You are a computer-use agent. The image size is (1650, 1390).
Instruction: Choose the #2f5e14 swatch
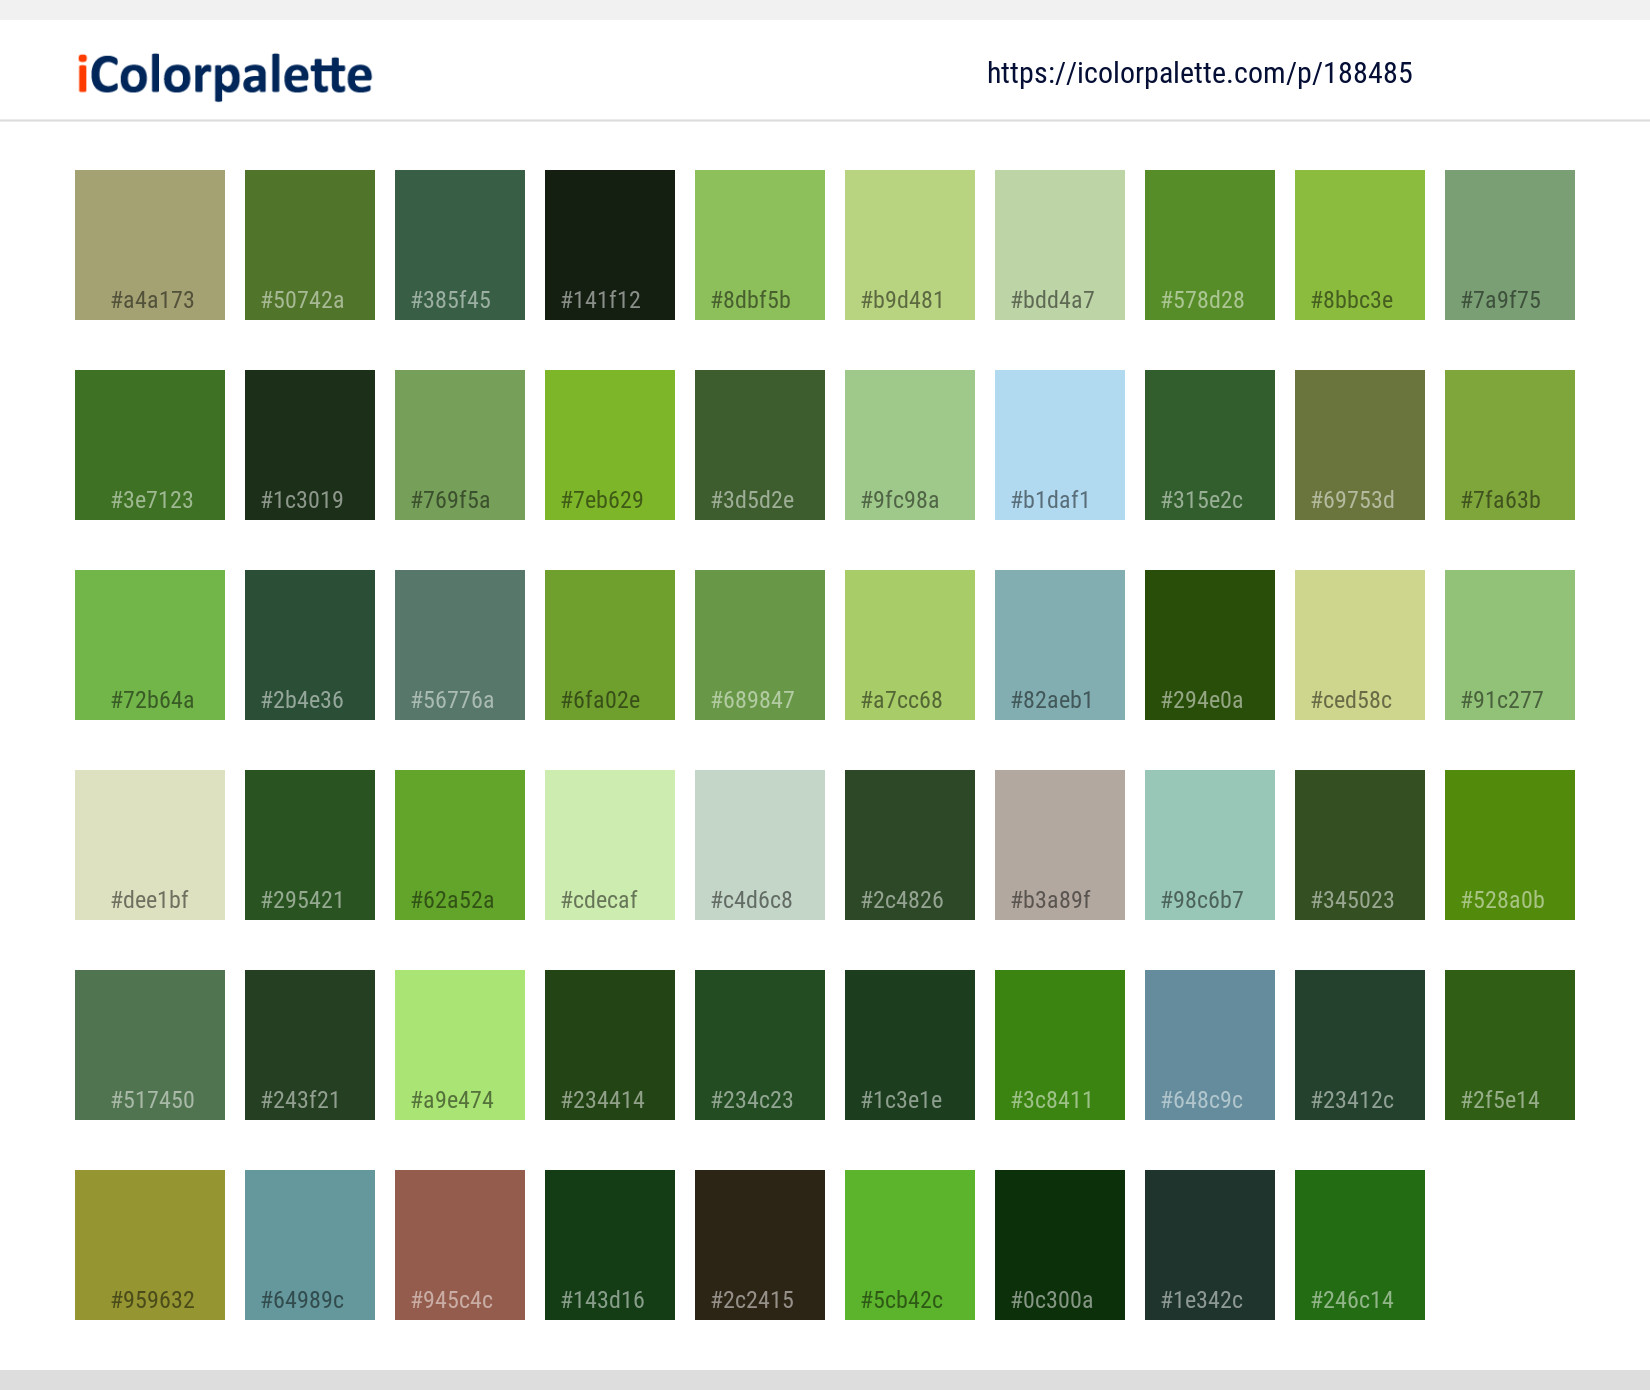(x=1510, y=1045)
